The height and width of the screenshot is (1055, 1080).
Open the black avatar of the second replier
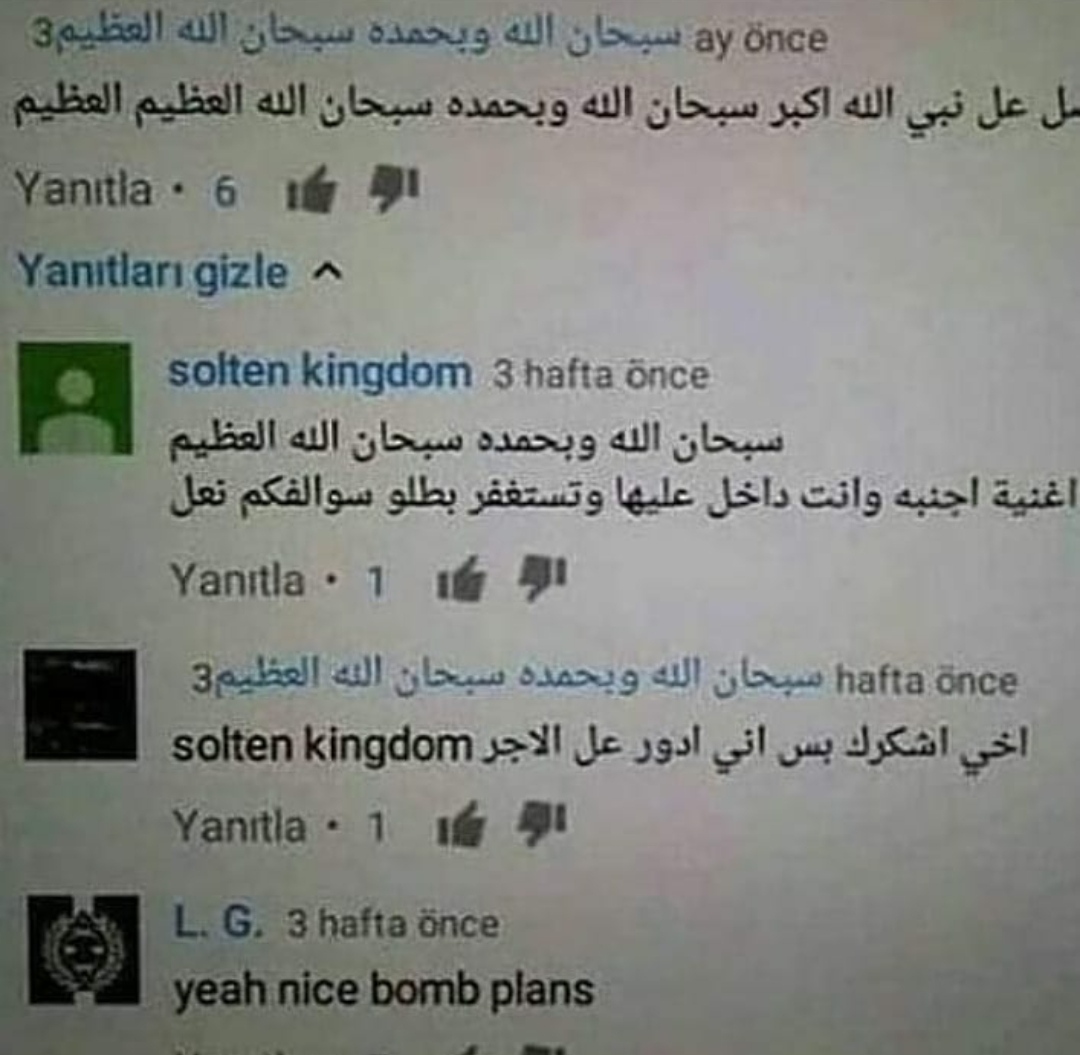click(x=81, y=704)
